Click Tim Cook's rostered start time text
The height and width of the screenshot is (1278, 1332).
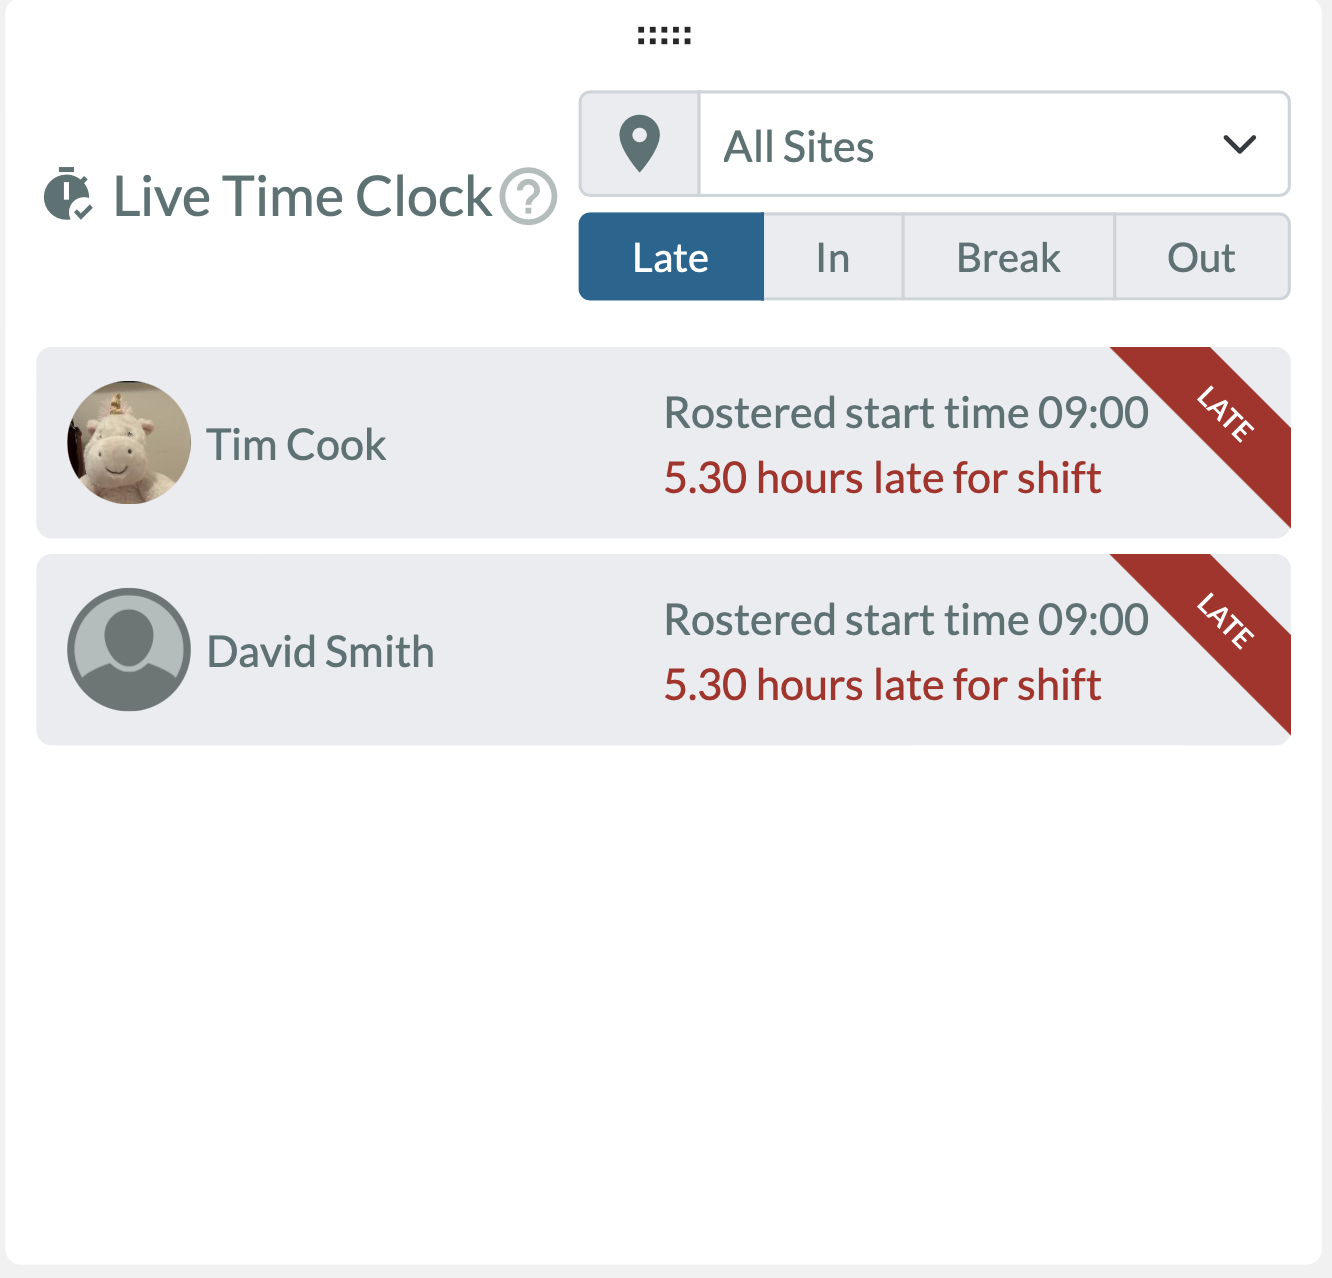[x=906, y=413]
